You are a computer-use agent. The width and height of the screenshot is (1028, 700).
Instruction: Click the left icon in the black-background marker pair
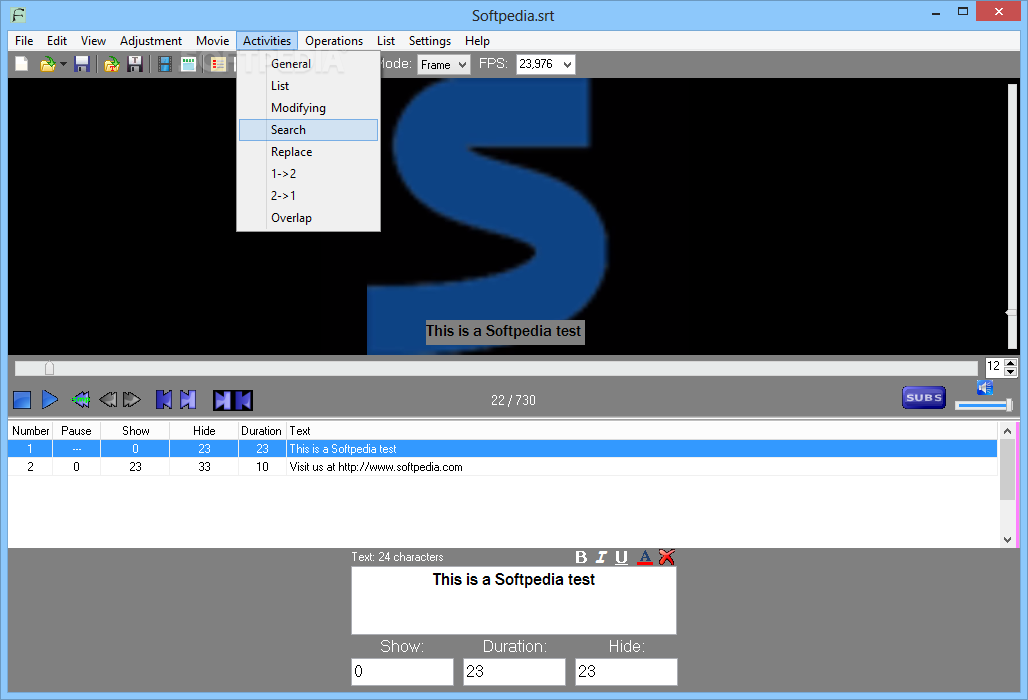click(x=223, y=400)
